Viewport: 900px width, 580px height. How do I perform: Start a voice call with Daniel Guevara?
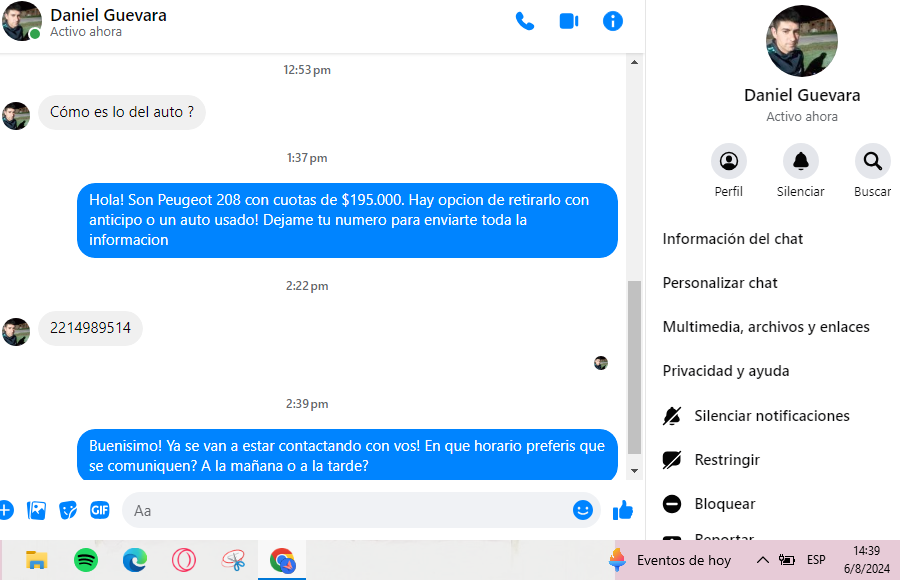(x=525, y=22)
